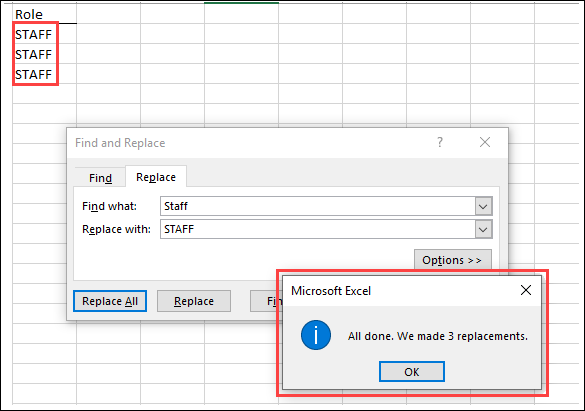The image size is (585, 411).
Task: Switch to the Find tab
Action: tap(100, 178)
